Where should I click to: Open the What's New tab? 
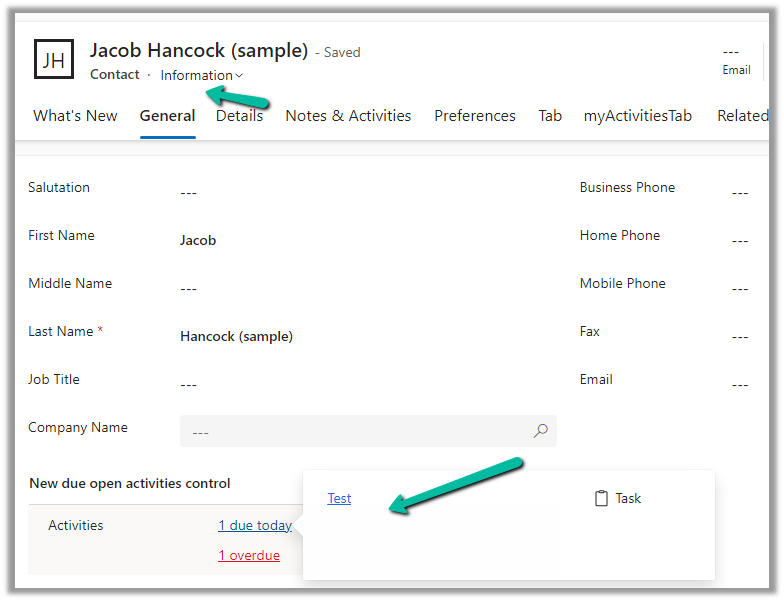coord(75,116)
